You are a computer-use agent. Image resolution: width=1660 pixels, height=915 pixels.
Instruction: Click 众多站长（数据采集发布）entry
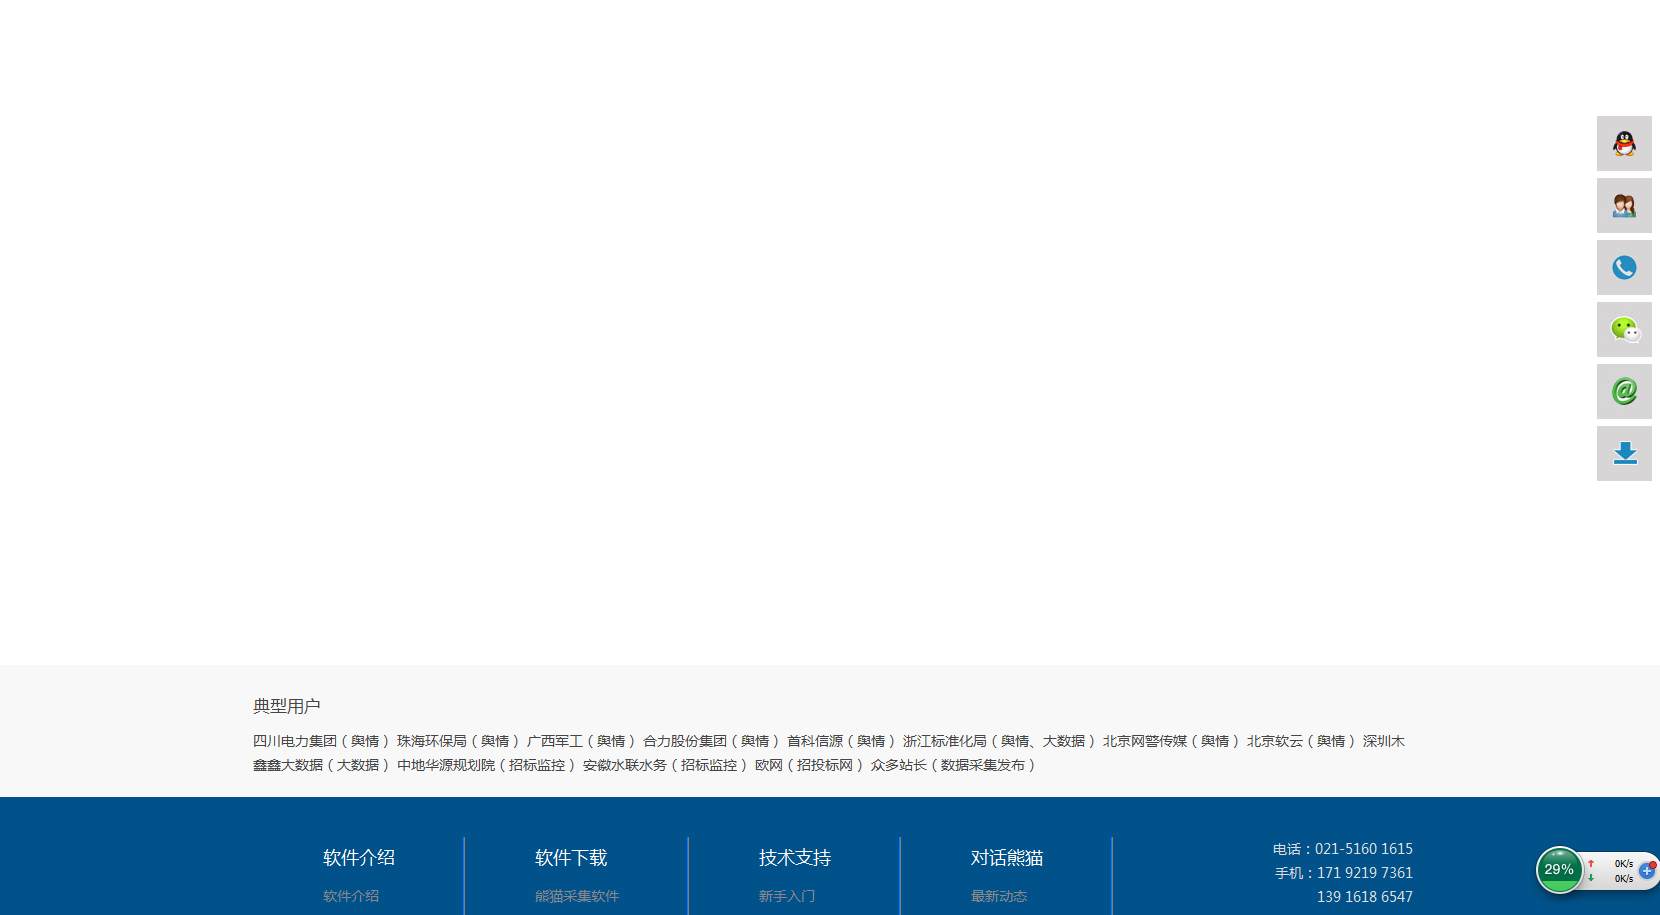coord(953,765)
